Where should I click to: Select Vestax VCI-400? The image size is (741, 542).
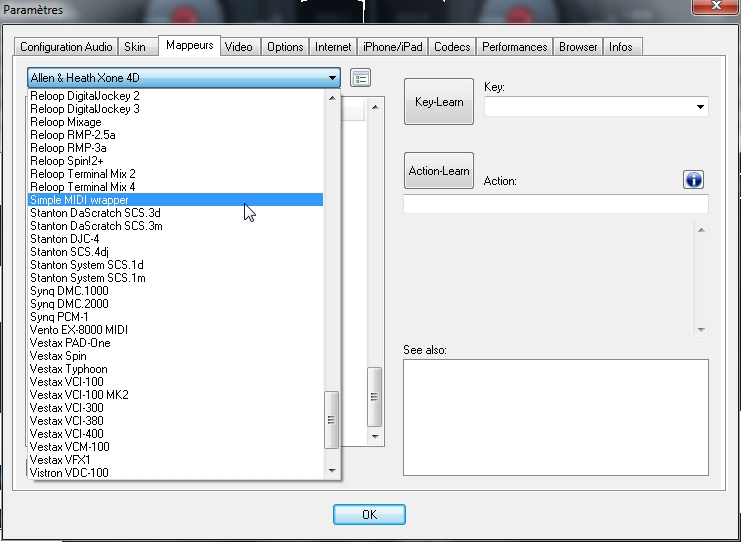175,434
